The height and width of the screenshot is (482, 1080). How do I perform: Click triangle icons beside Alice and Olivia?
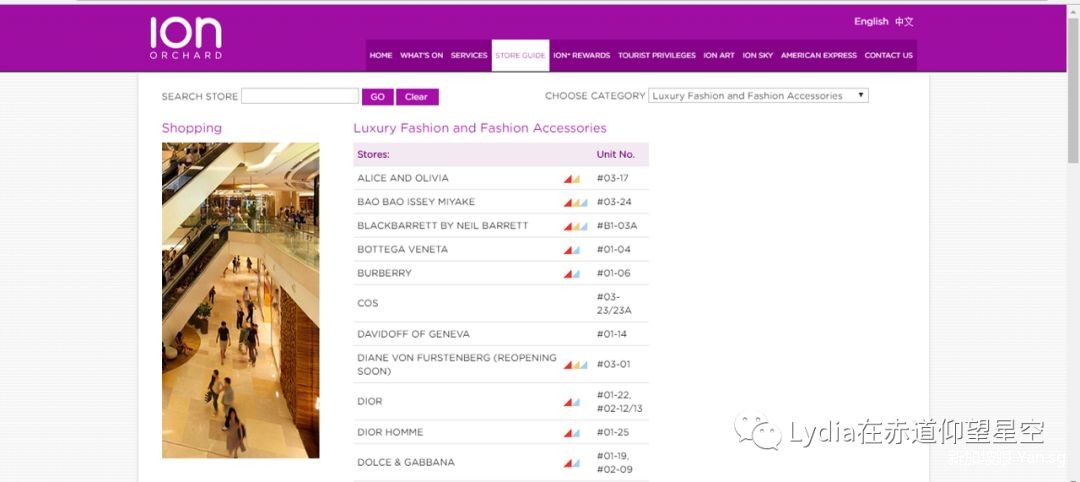click(x=572, y=179)
